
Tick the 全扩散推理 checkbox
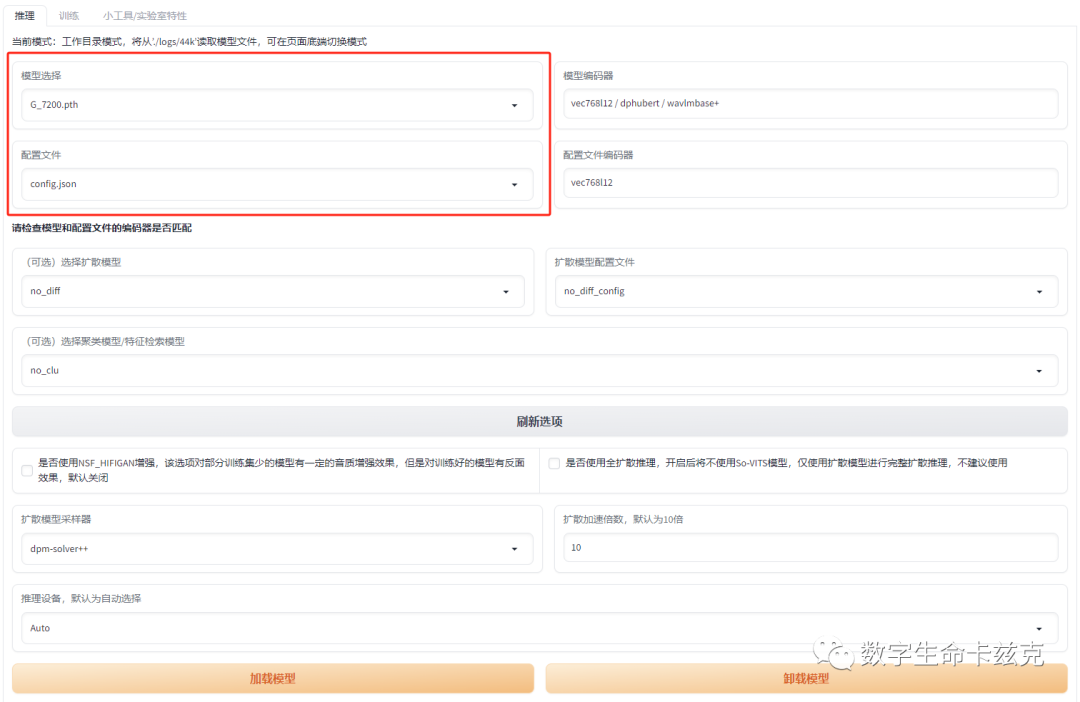click(554, 463)
